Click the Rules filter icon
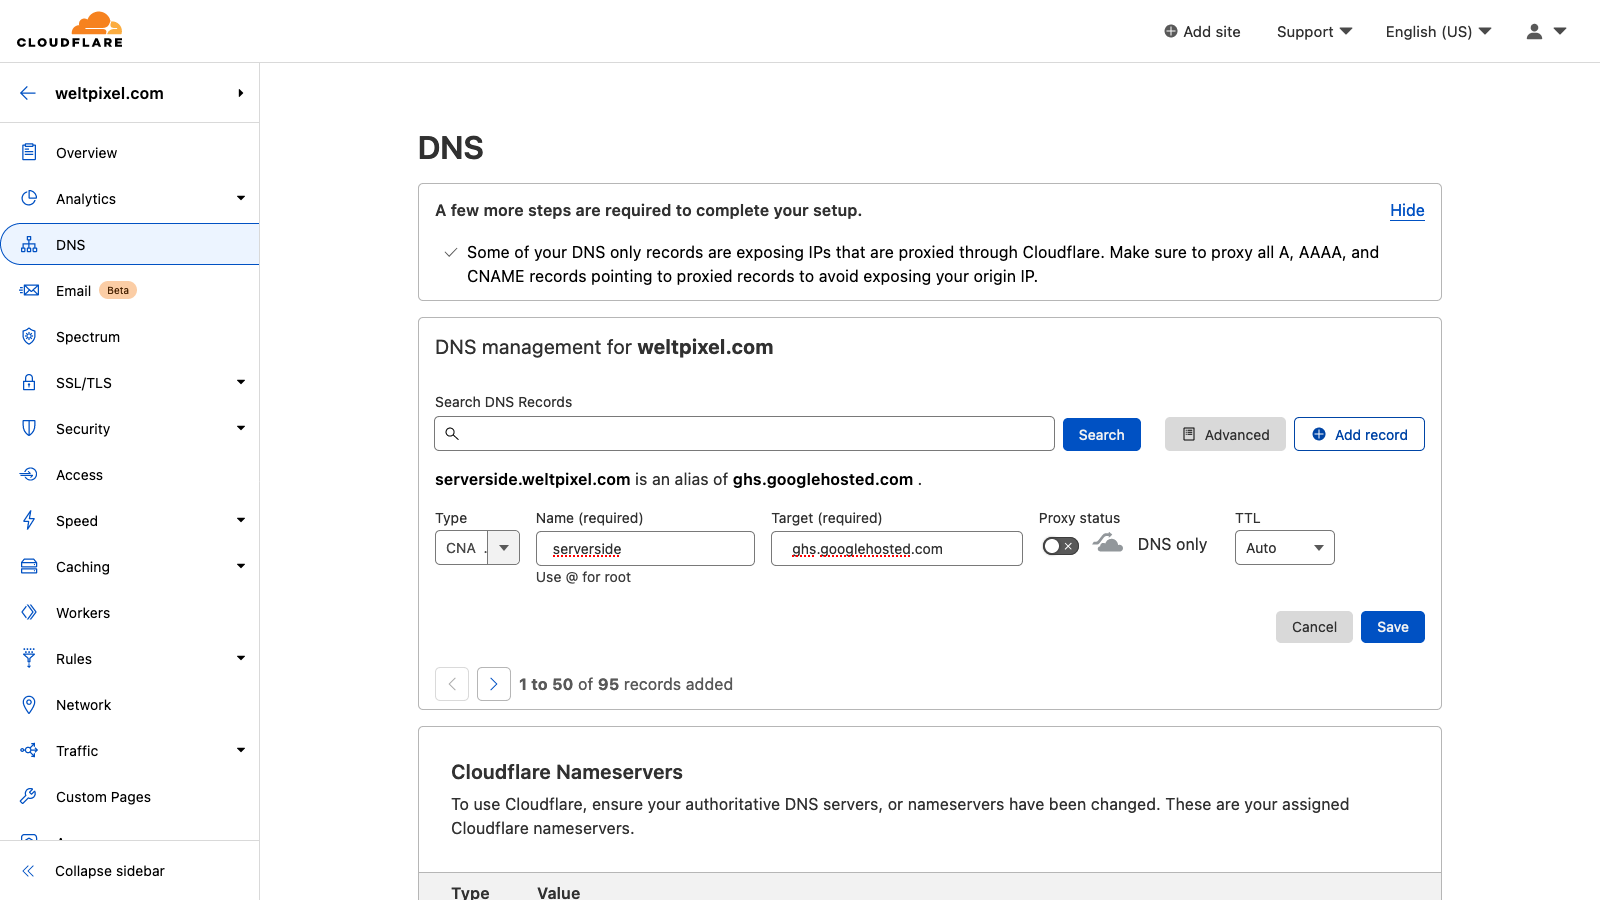1600x900 pixels. pyautogui.click(x=29, y=658)
